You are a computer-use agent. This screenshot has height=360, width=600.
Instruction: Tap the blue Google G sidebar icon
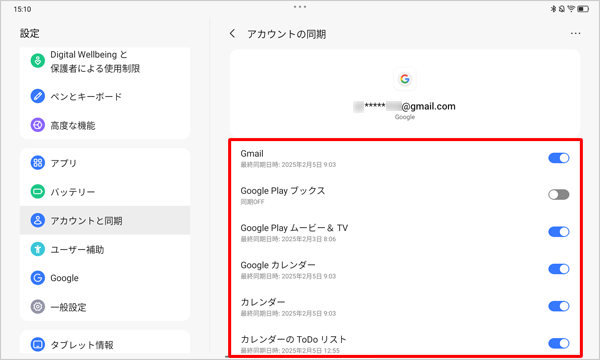pos(38,278)
